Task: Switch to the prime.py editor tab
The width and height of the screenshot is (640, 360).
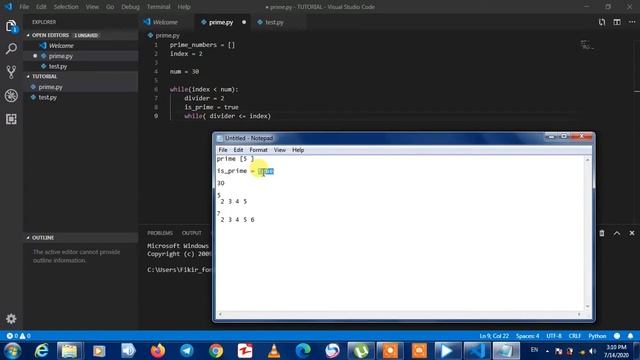Action: (x=223, y=22)
